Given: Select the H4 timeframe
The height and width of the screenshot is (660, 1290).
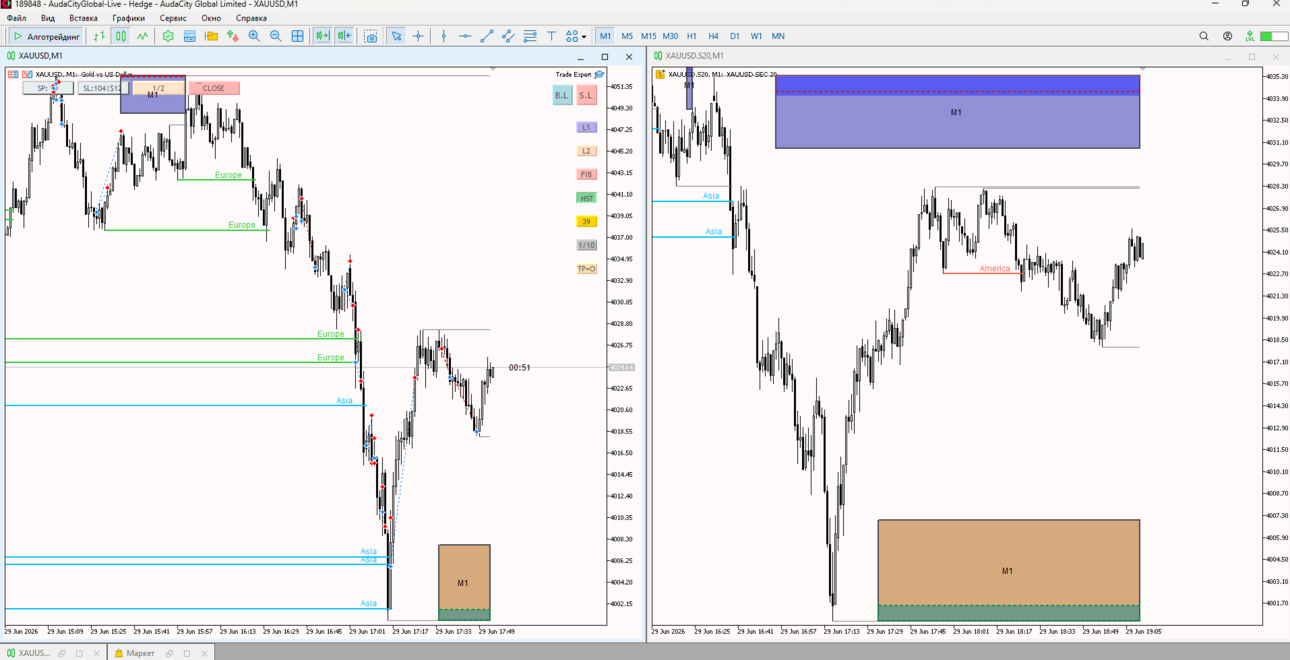Looking at the screenshot, I should click(713, 36).
